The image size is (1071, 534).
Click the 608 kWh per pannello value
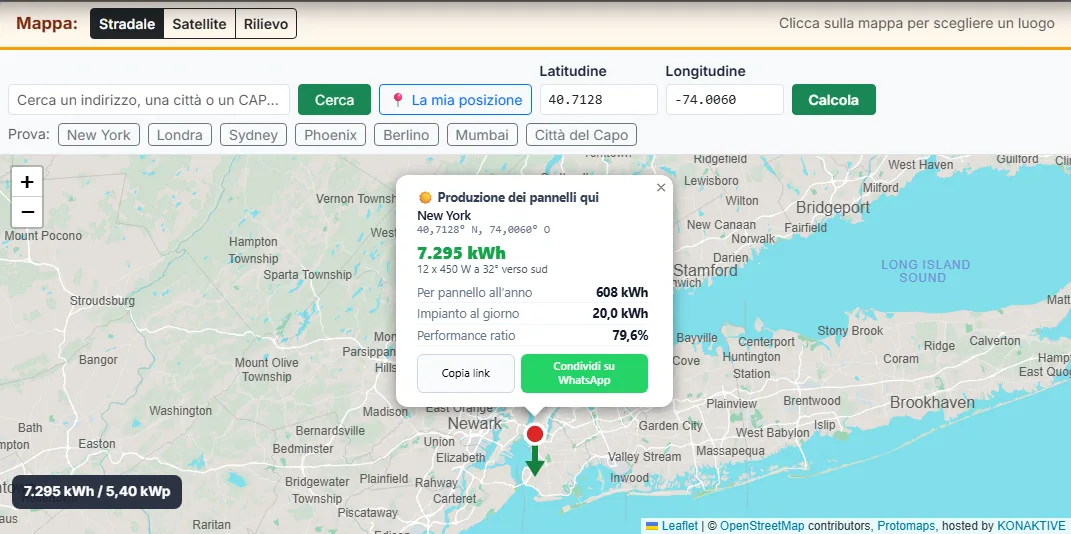(622, 292)
